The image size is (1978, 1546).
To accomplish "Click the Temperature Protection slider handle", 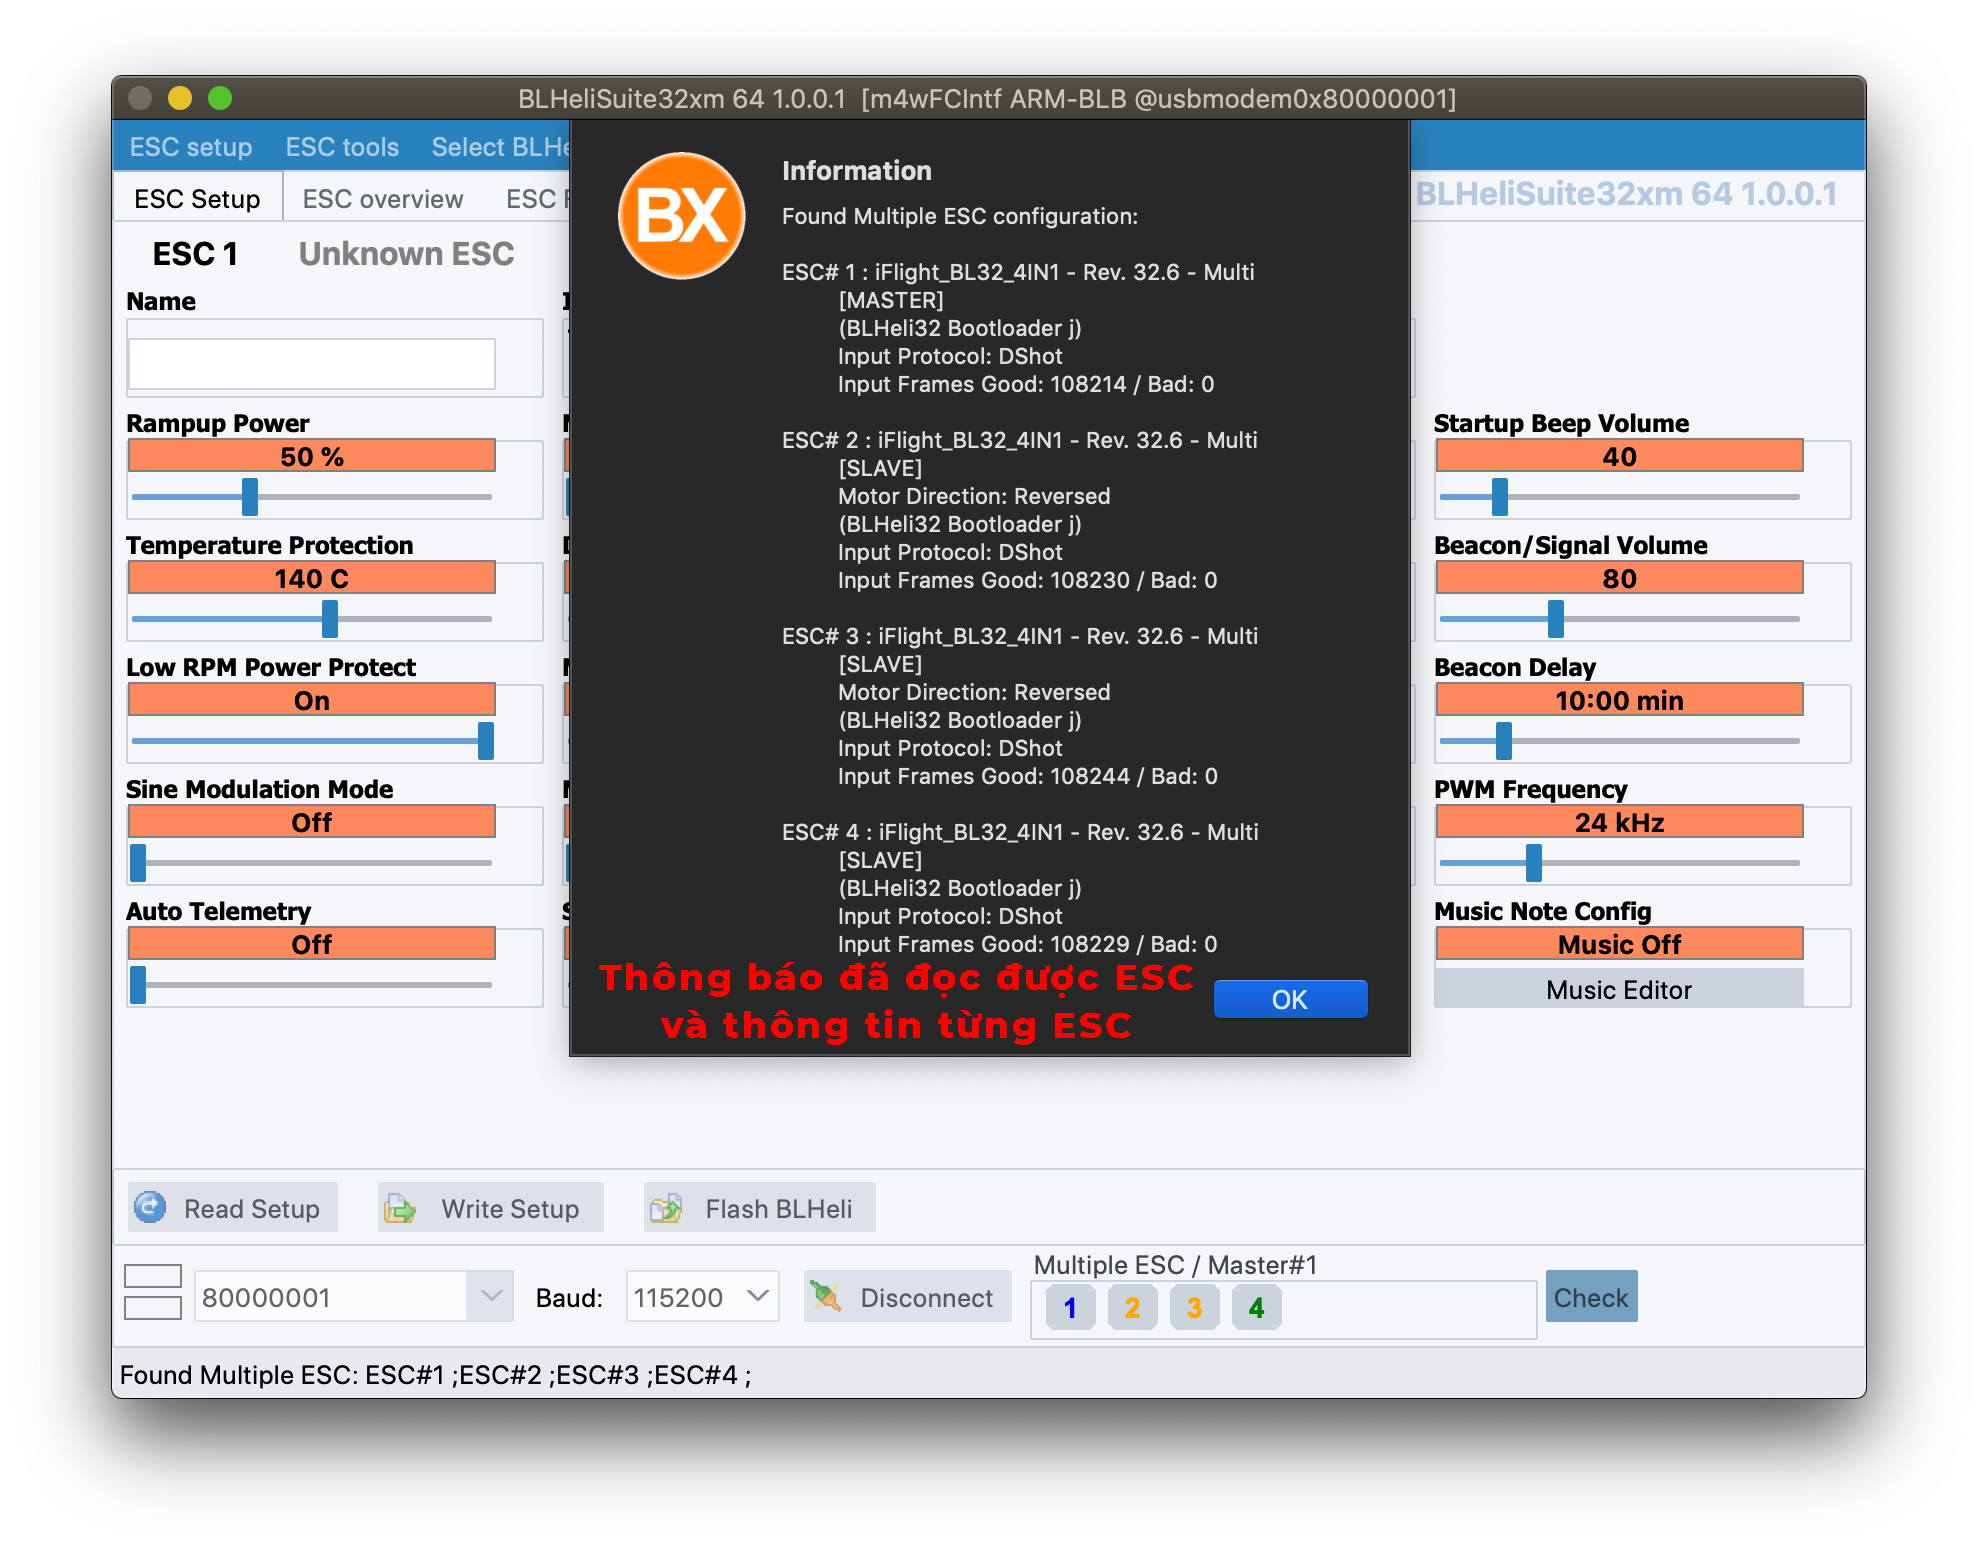I will pos(330,619).
